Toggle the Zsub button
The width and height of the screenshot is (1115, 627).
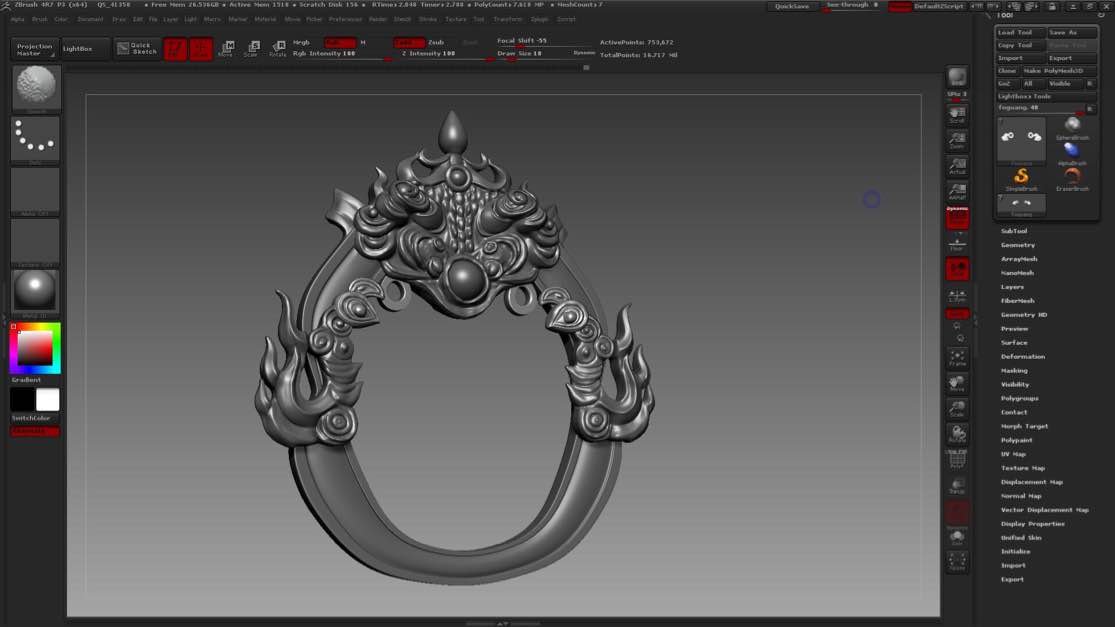[436, 43]
